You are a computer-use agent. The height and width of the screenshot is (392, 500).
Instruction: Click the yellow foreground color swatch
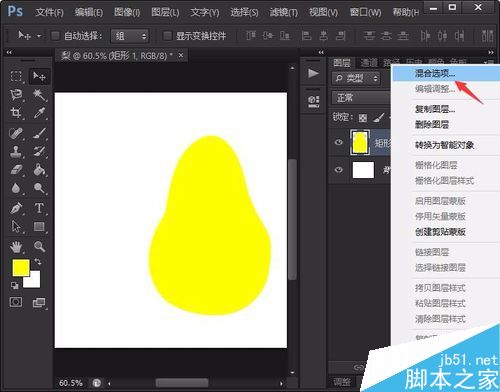point(21,268)
